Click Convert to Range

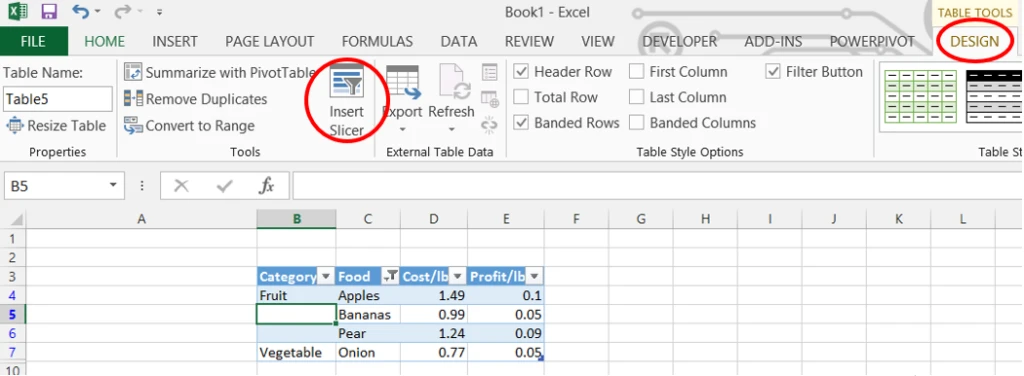point(189,125)
